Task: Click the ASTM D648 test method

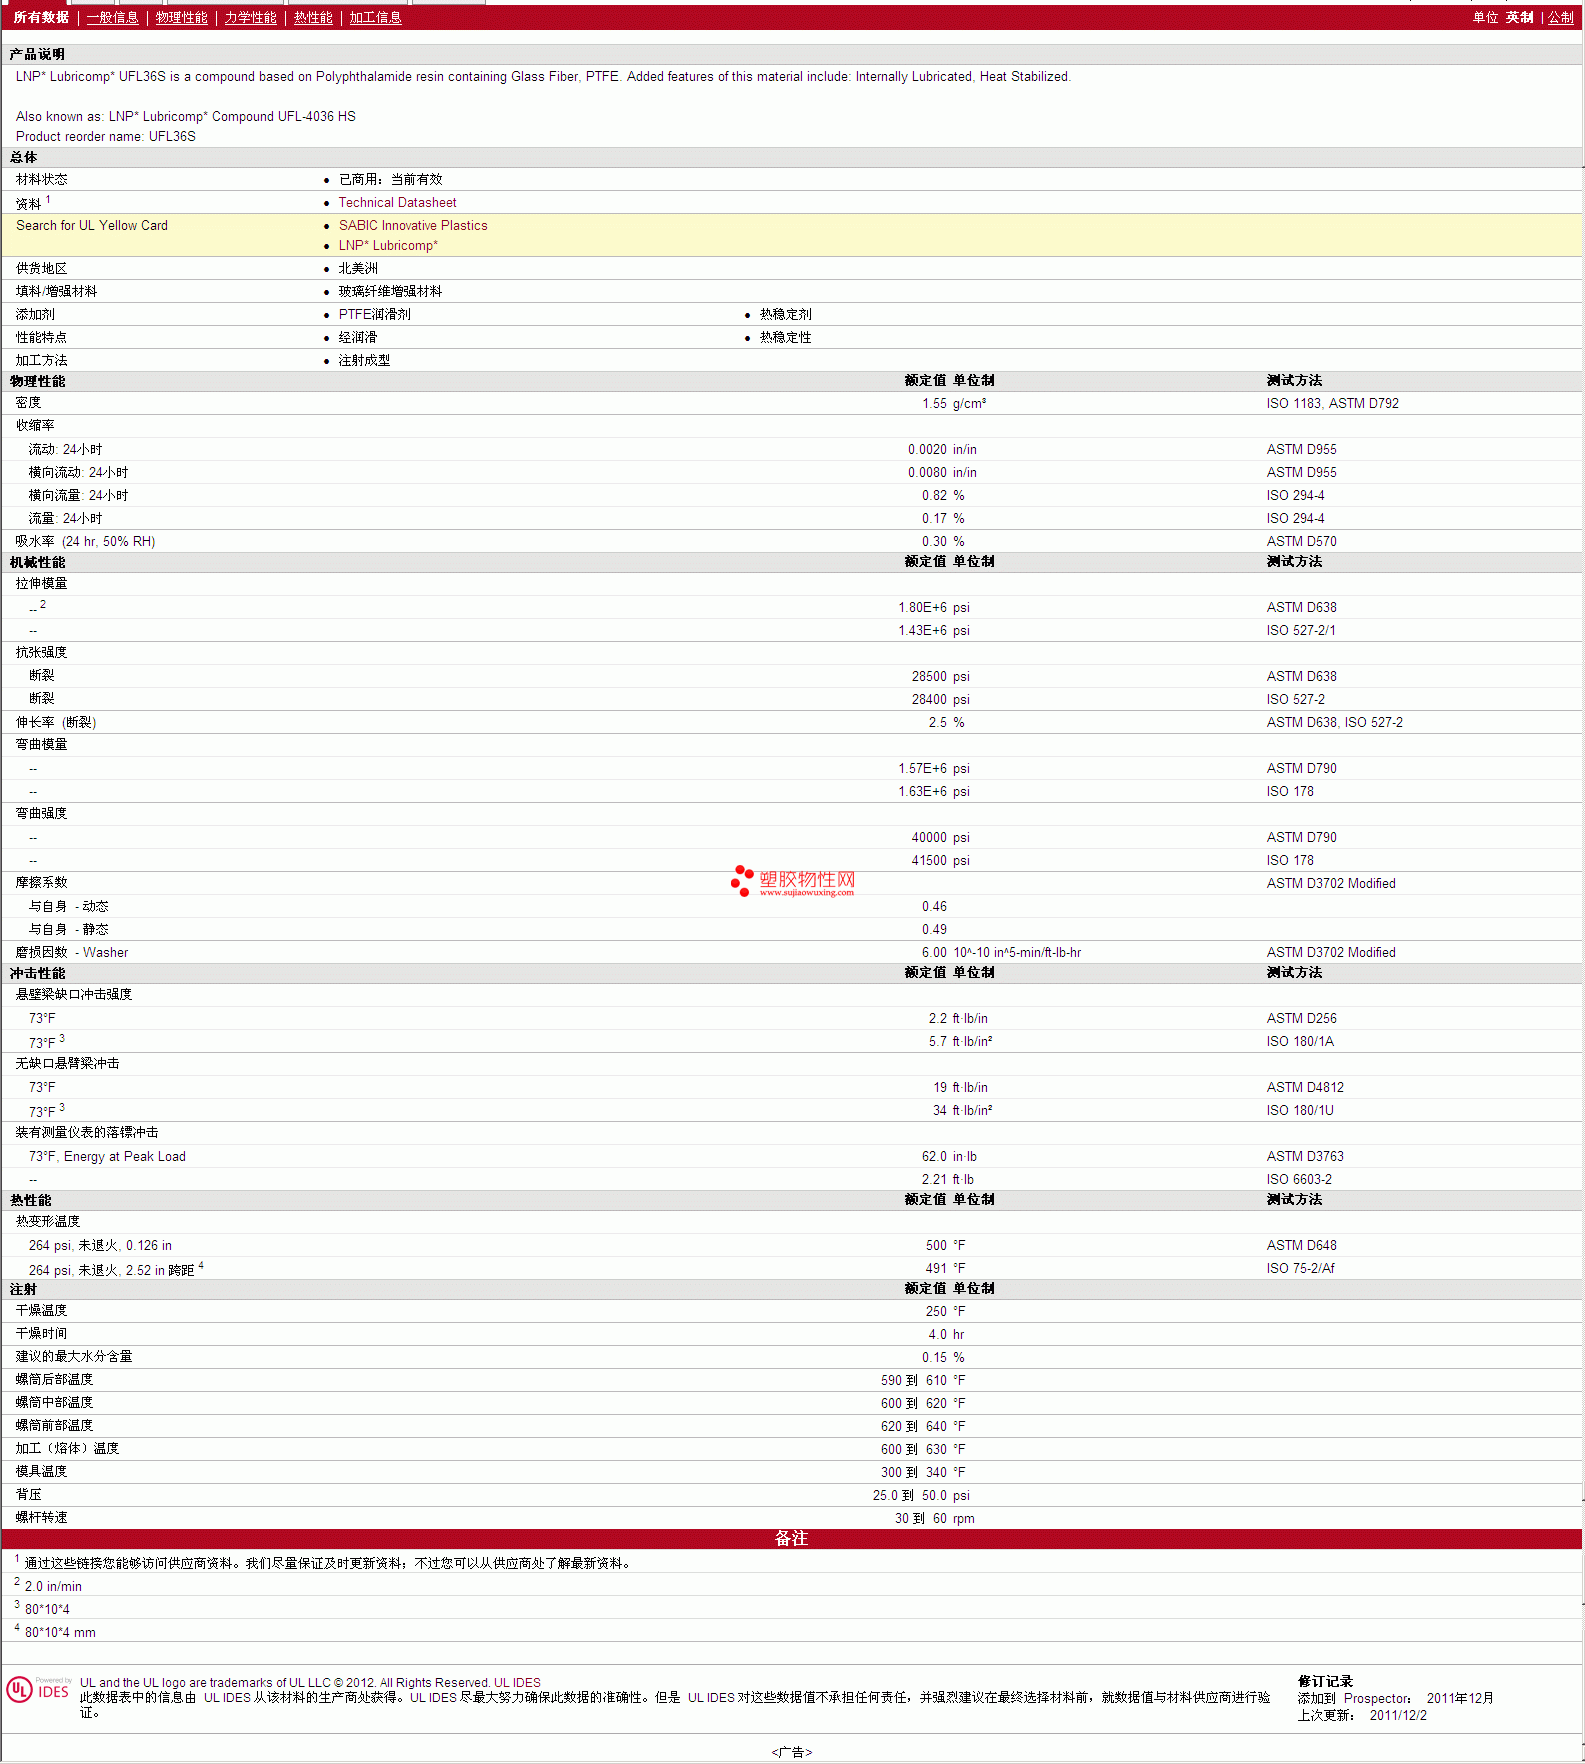Action: click(1302, 1246)
